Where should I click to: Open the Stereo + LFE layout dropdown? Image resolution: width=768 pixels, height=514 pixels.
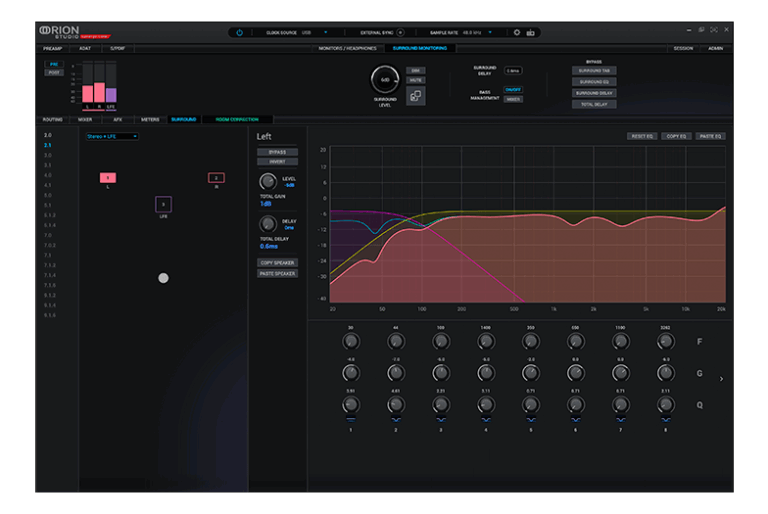(x=112, y=136)
